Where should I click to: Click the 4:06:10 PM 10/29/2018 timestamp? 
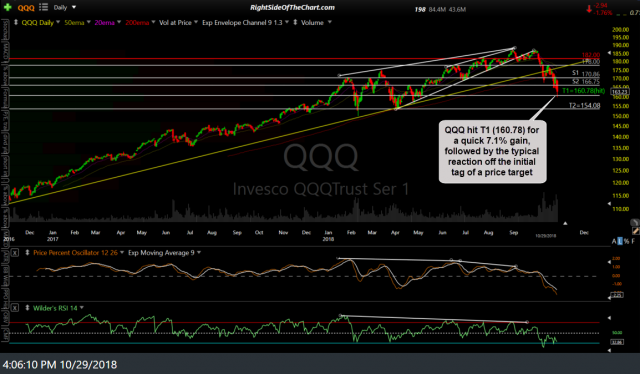point(60,365)
